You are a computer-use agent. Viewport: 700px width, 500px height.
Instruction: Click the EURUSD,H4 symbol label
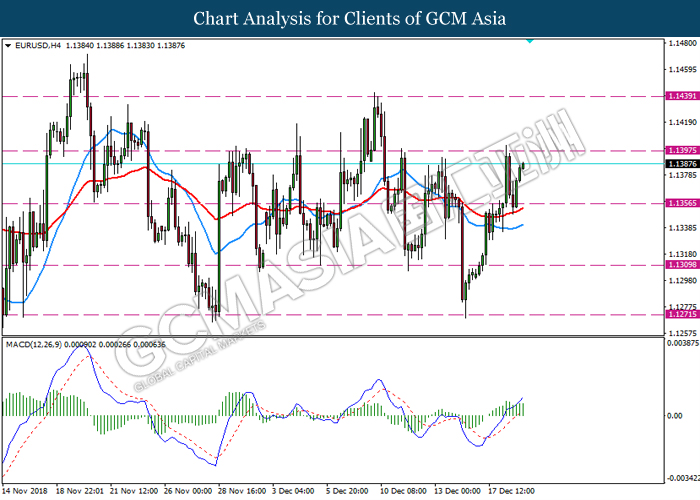38,46
